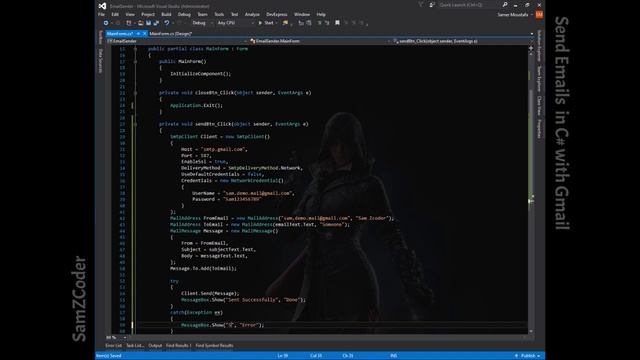Open the Edit menu
Viewport: 640px width, 360px height.
[x=115, y=14]
